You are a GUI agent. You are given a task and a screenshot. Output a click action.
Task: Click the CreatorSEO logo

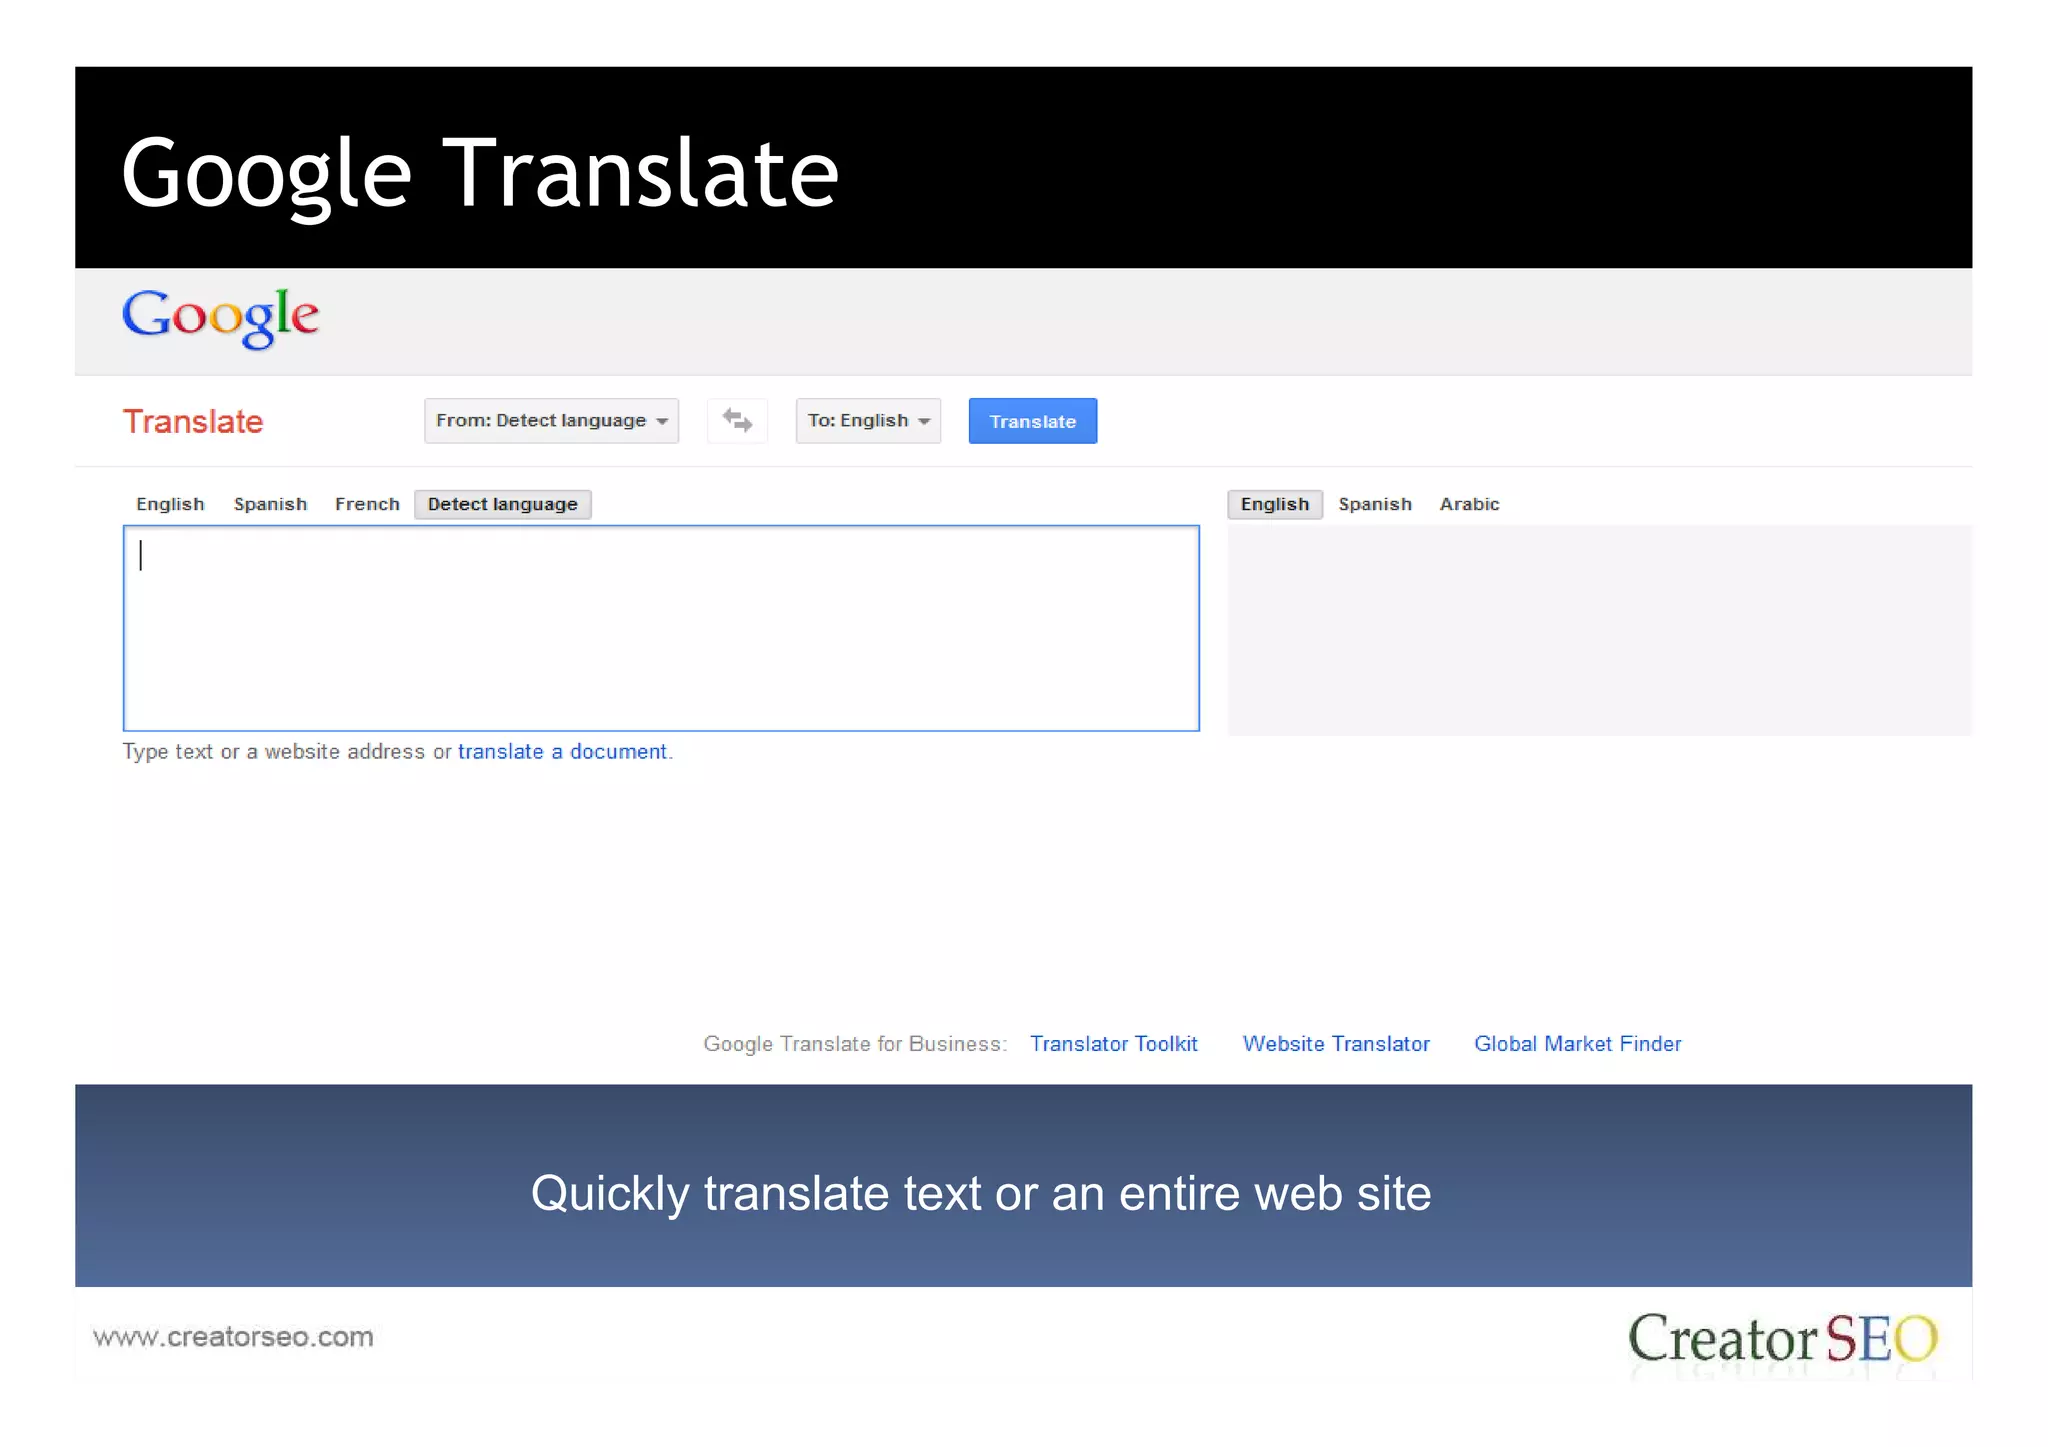(1783, 1338)
